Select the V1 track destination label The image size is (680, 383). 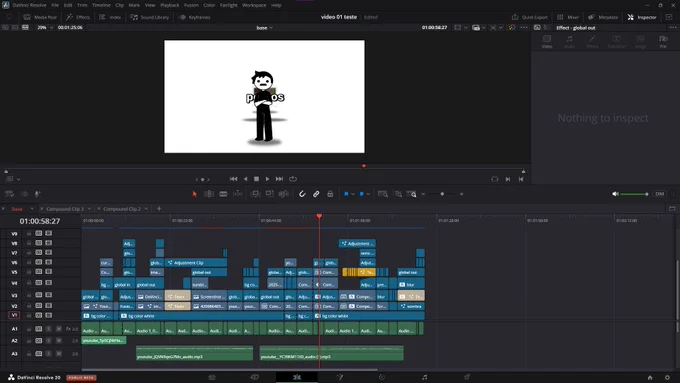point(14,315)
